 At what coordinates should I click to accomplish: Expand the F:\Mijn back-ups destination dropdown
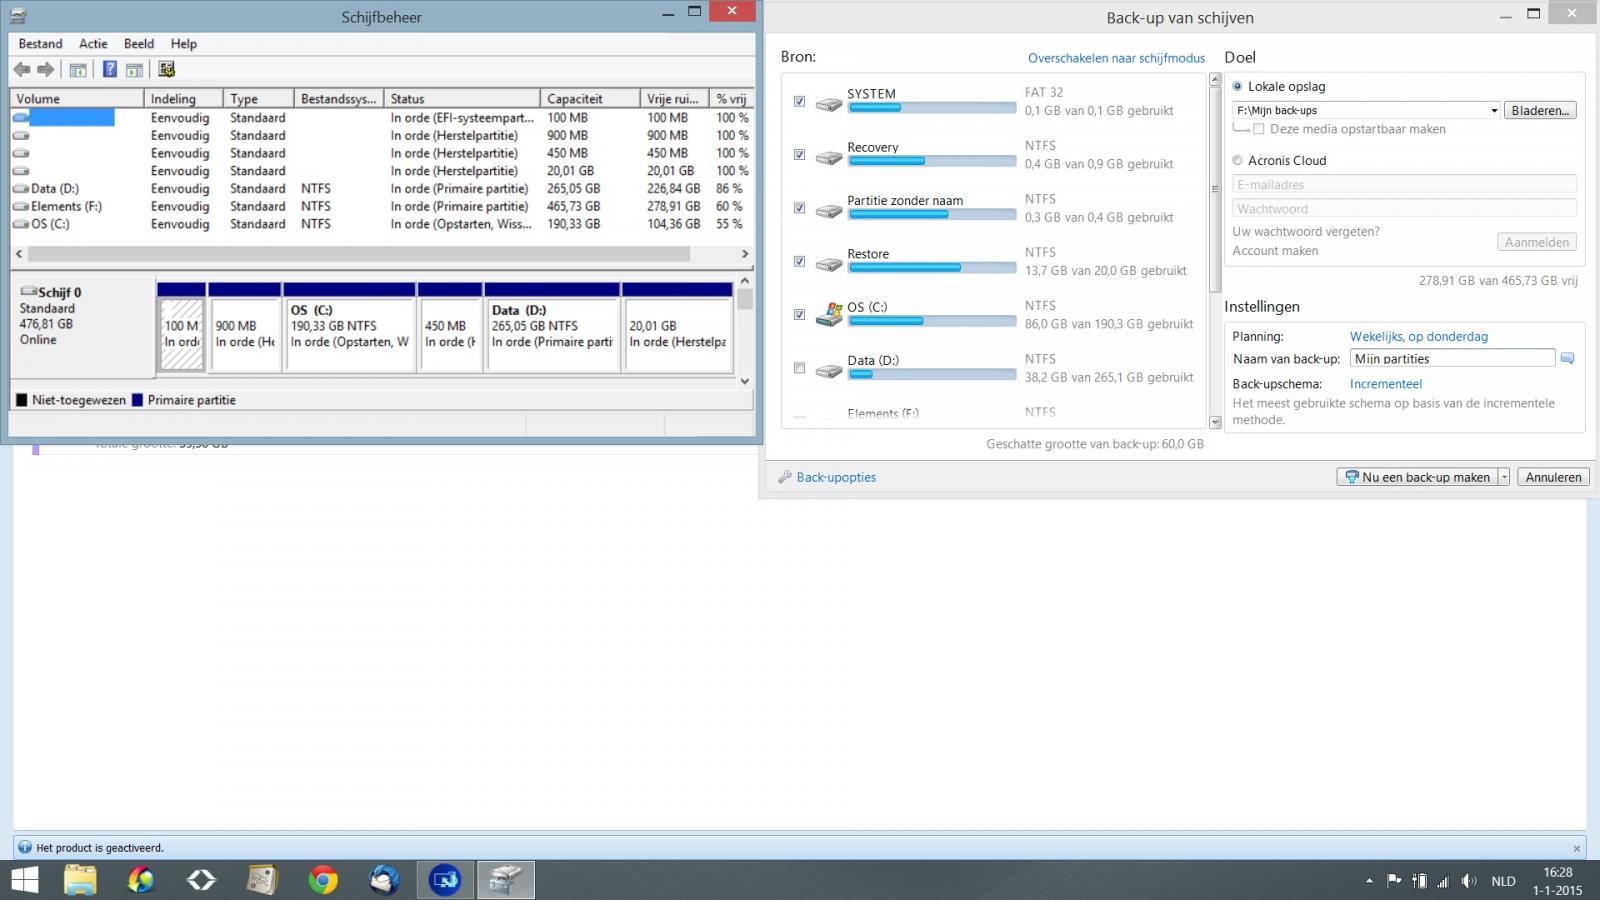click(1494, 111)
